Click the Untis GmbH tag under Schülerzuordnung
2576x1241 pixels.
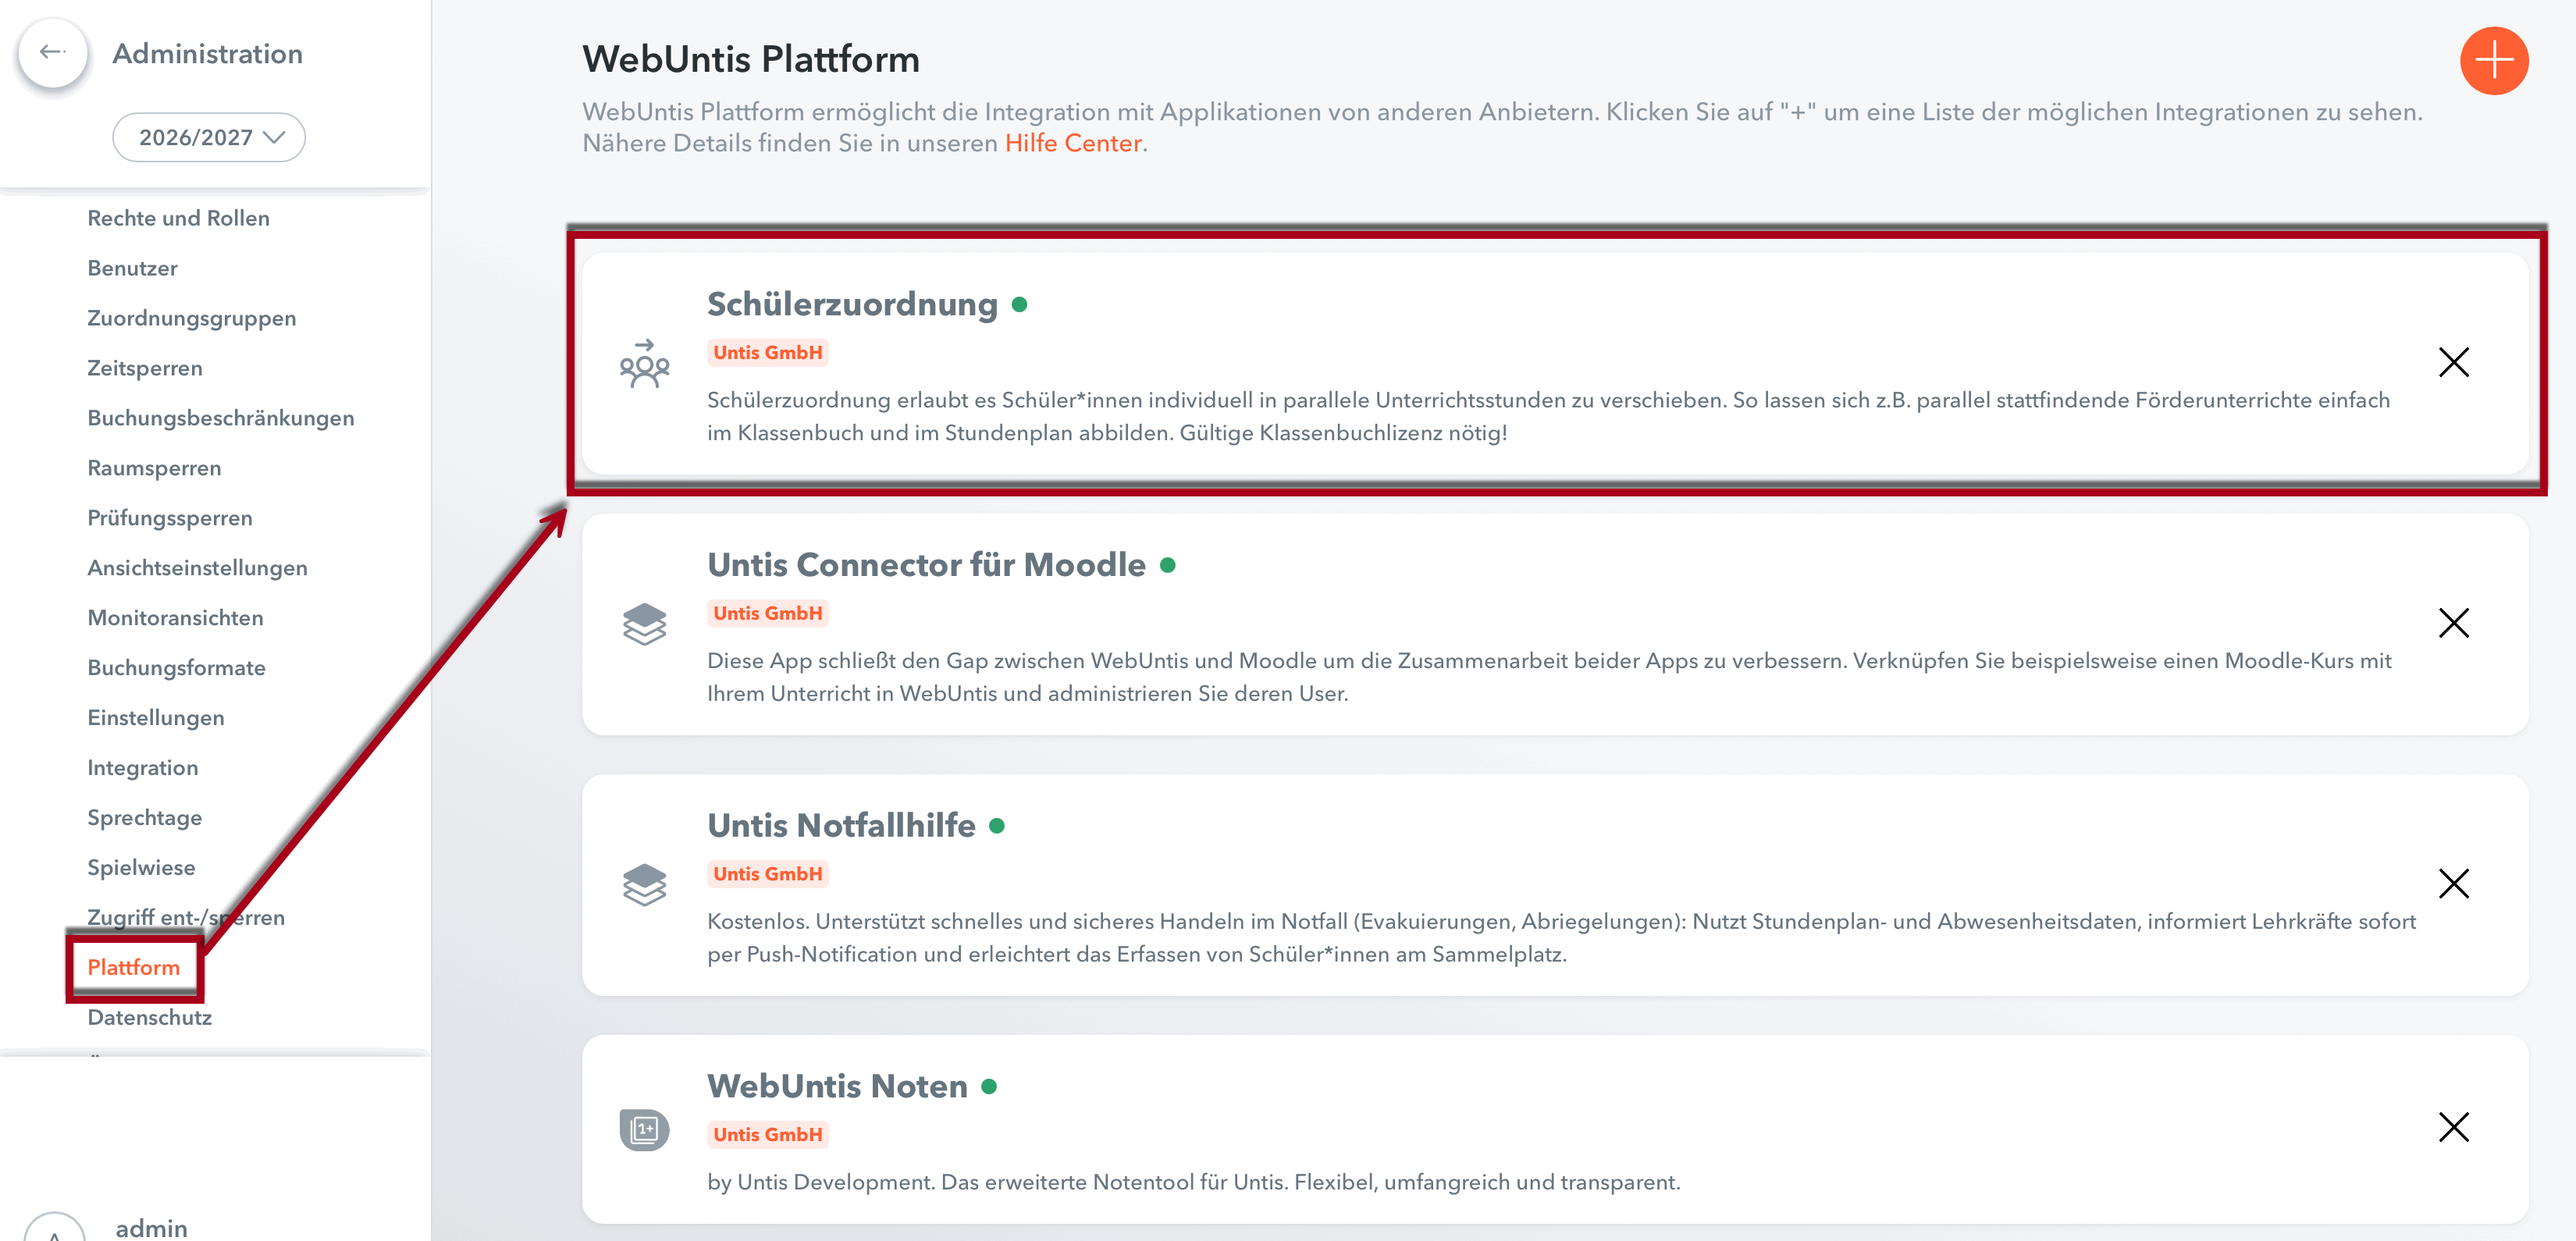click(x=768, y=352)
